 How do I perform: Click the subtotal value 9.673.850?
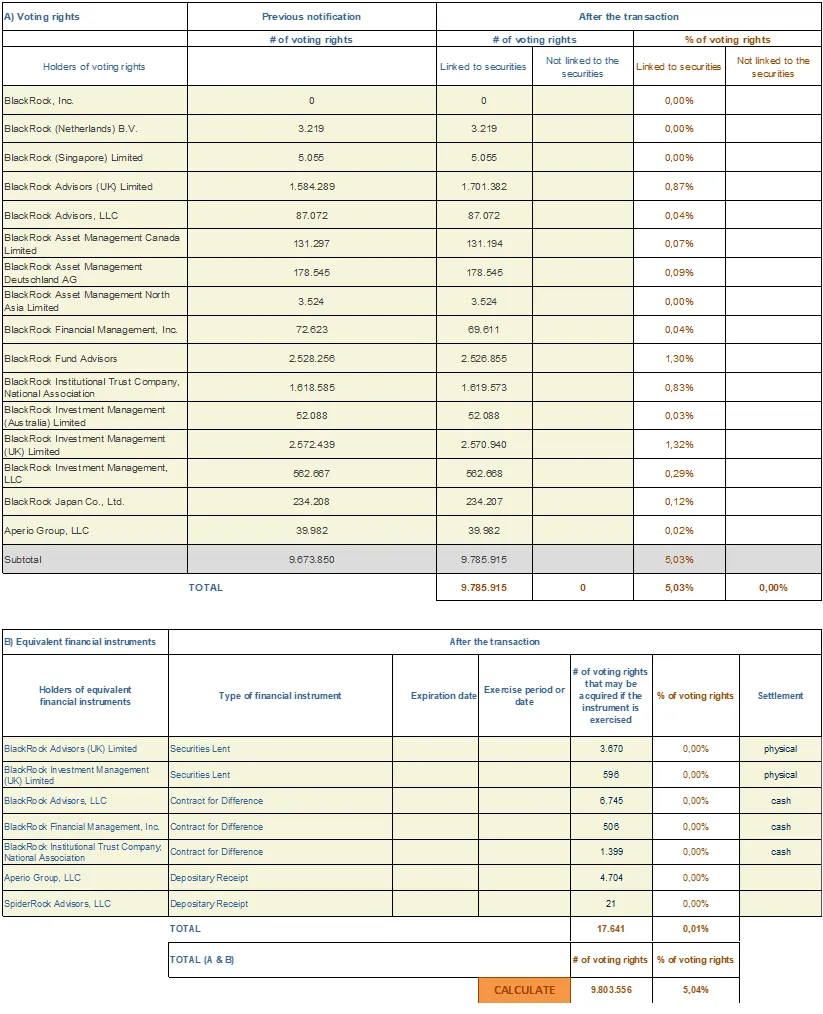(x=312, y=560)
